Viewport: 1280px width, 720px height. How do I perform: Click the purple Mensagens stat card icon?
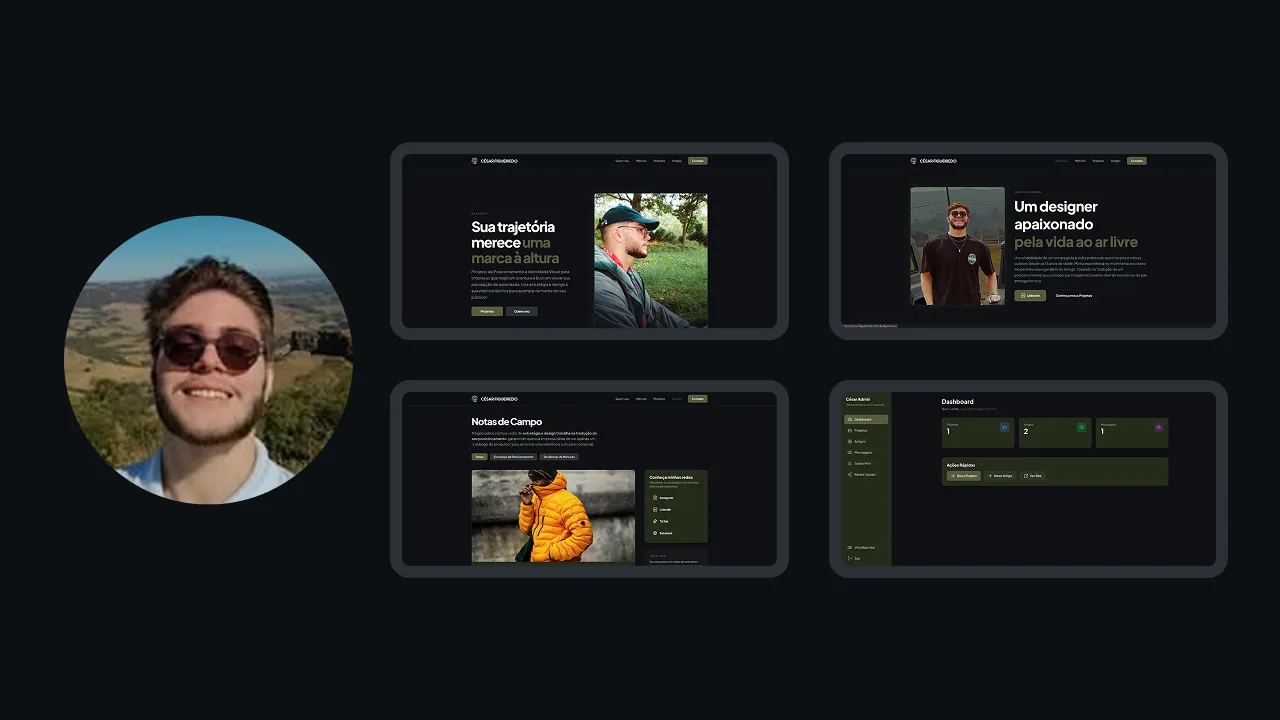1158,427
